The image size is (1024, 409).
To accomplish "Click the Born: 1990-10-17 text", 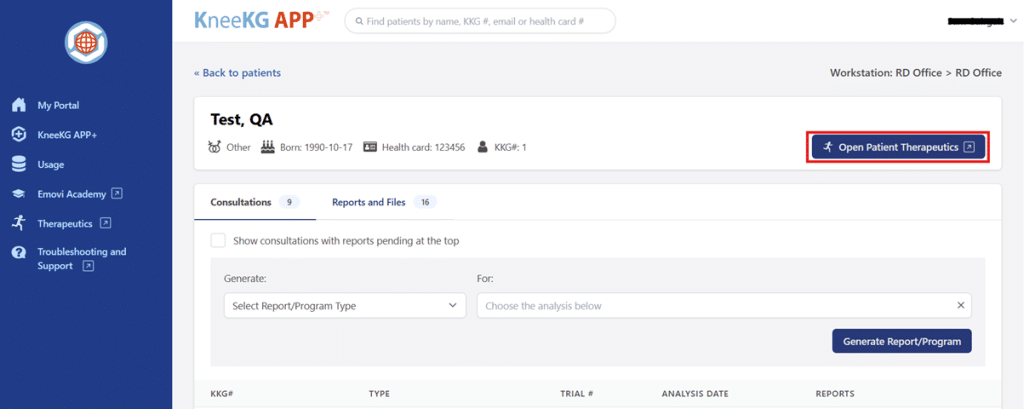I will pos(317,147).
